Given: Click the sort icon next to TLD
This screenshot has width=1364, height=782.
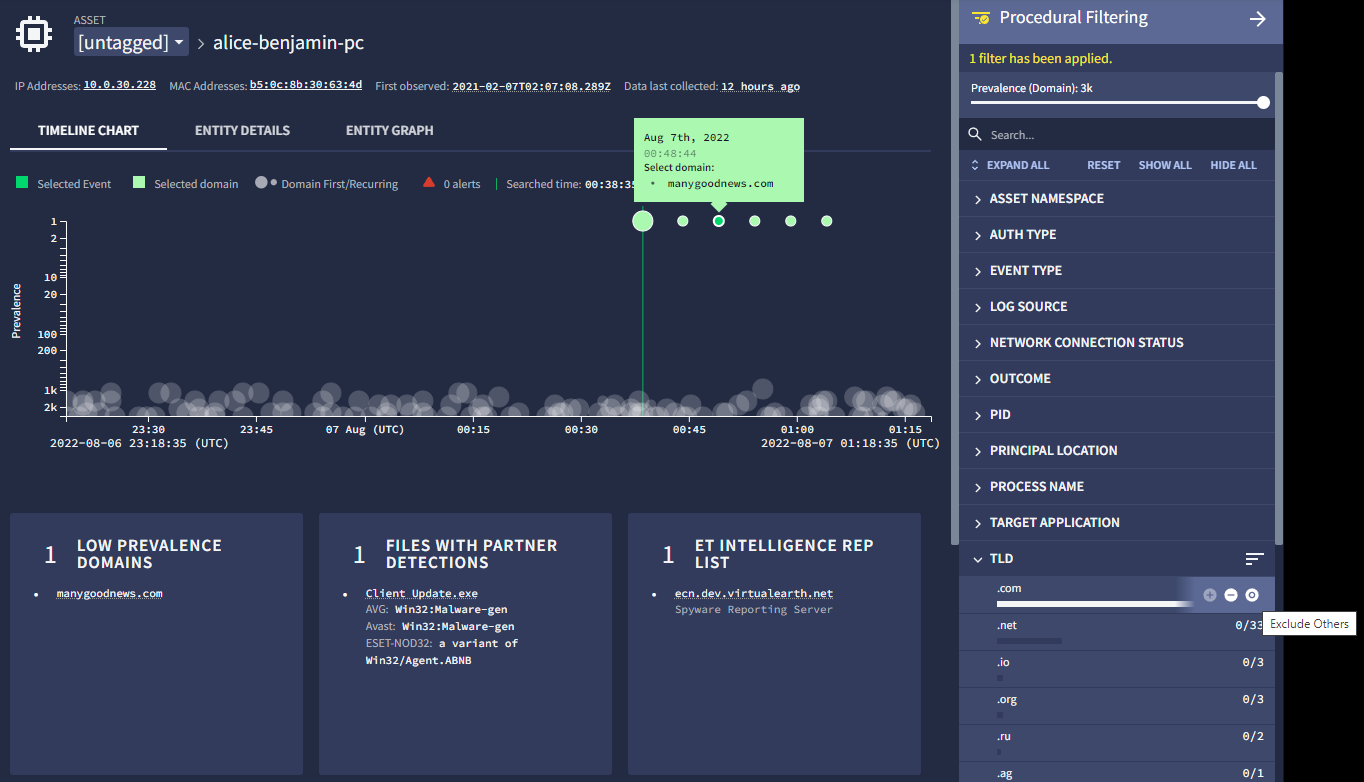Looking at the screenshot, I should click(1255, 558).
